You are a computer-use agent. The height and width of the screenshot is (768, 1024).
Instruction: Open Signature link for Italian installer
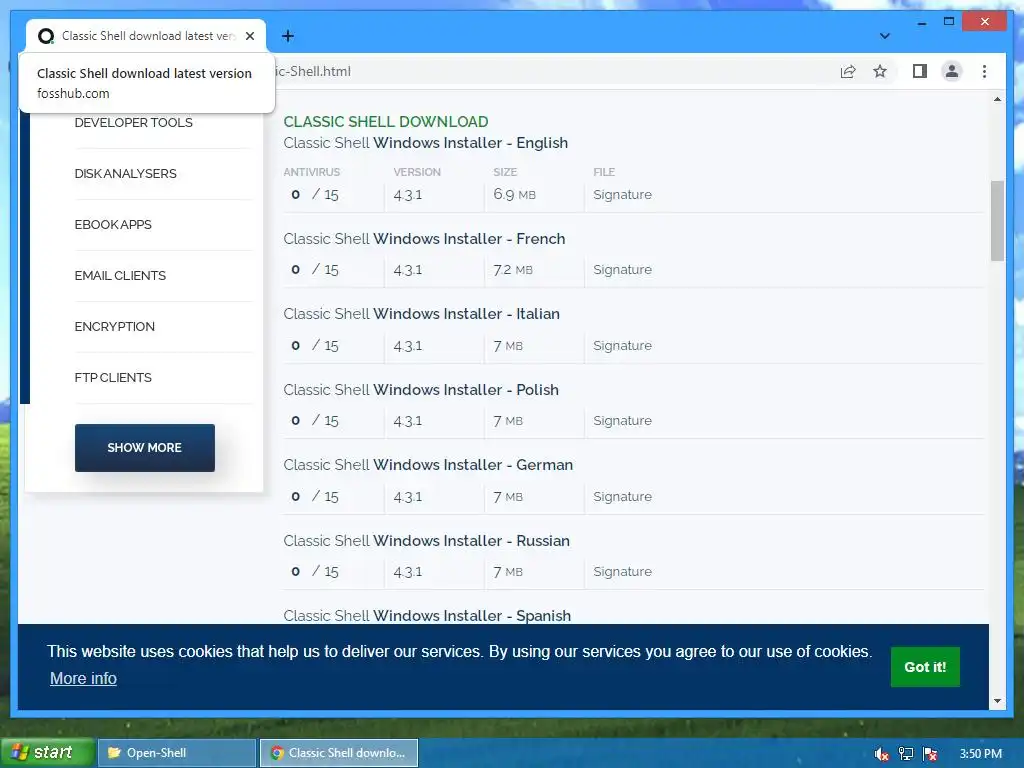pos(622,345)
